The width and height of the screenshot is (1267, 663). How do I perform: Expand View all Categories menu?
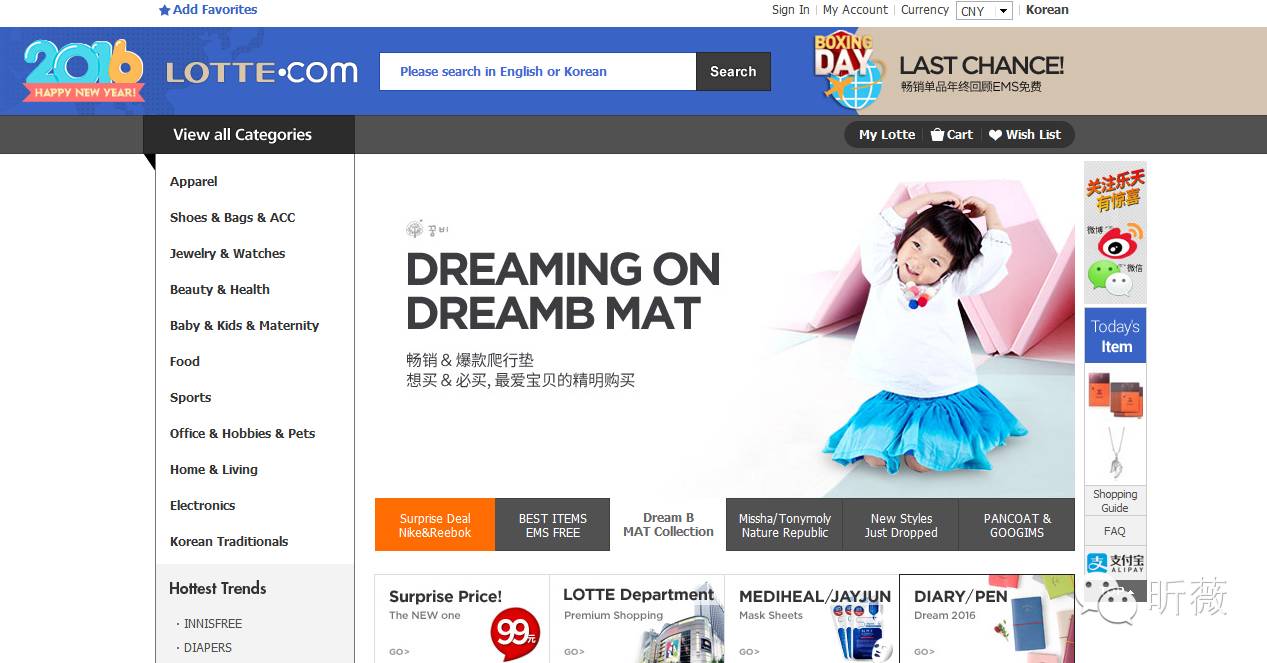click(x=249, y=135)
